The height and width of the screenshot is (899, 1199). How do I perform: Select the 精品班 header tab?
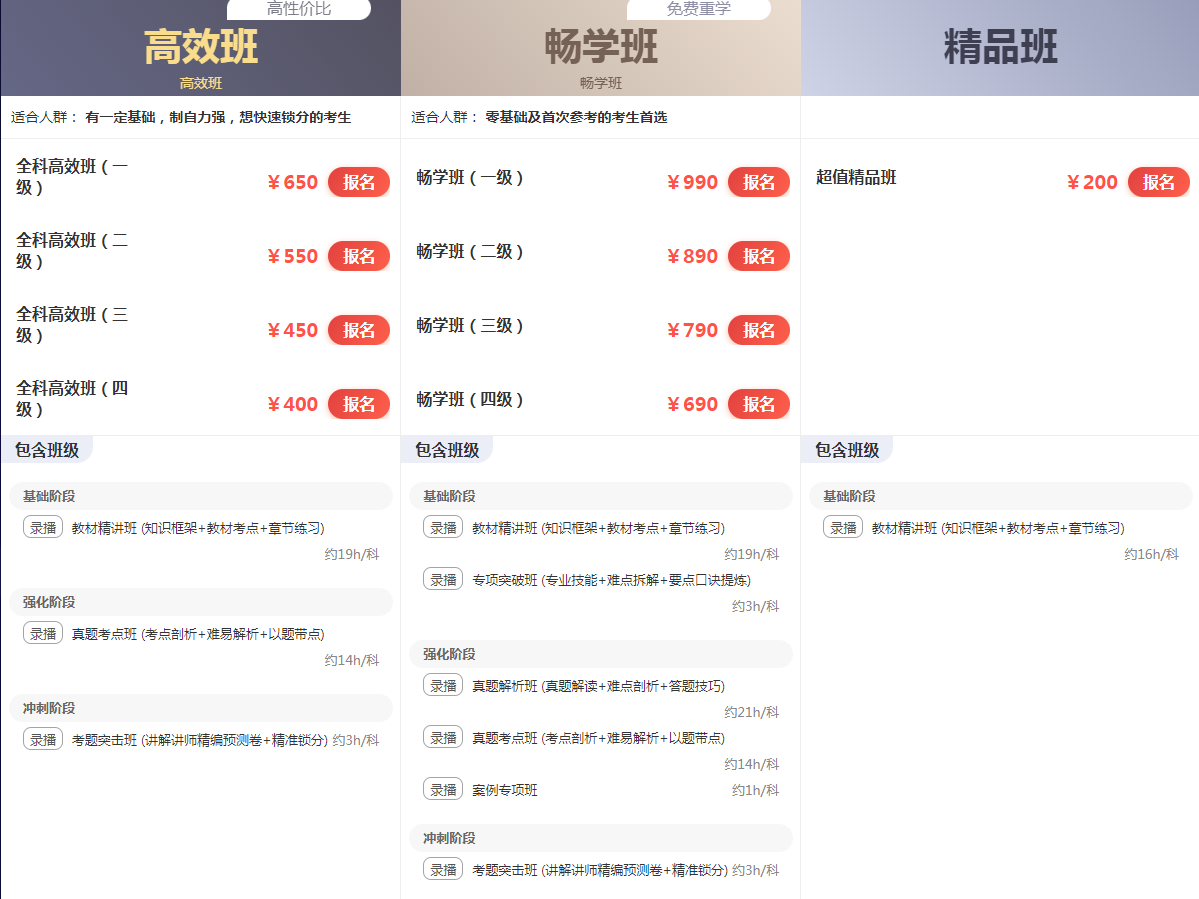tap(1000, 47)
